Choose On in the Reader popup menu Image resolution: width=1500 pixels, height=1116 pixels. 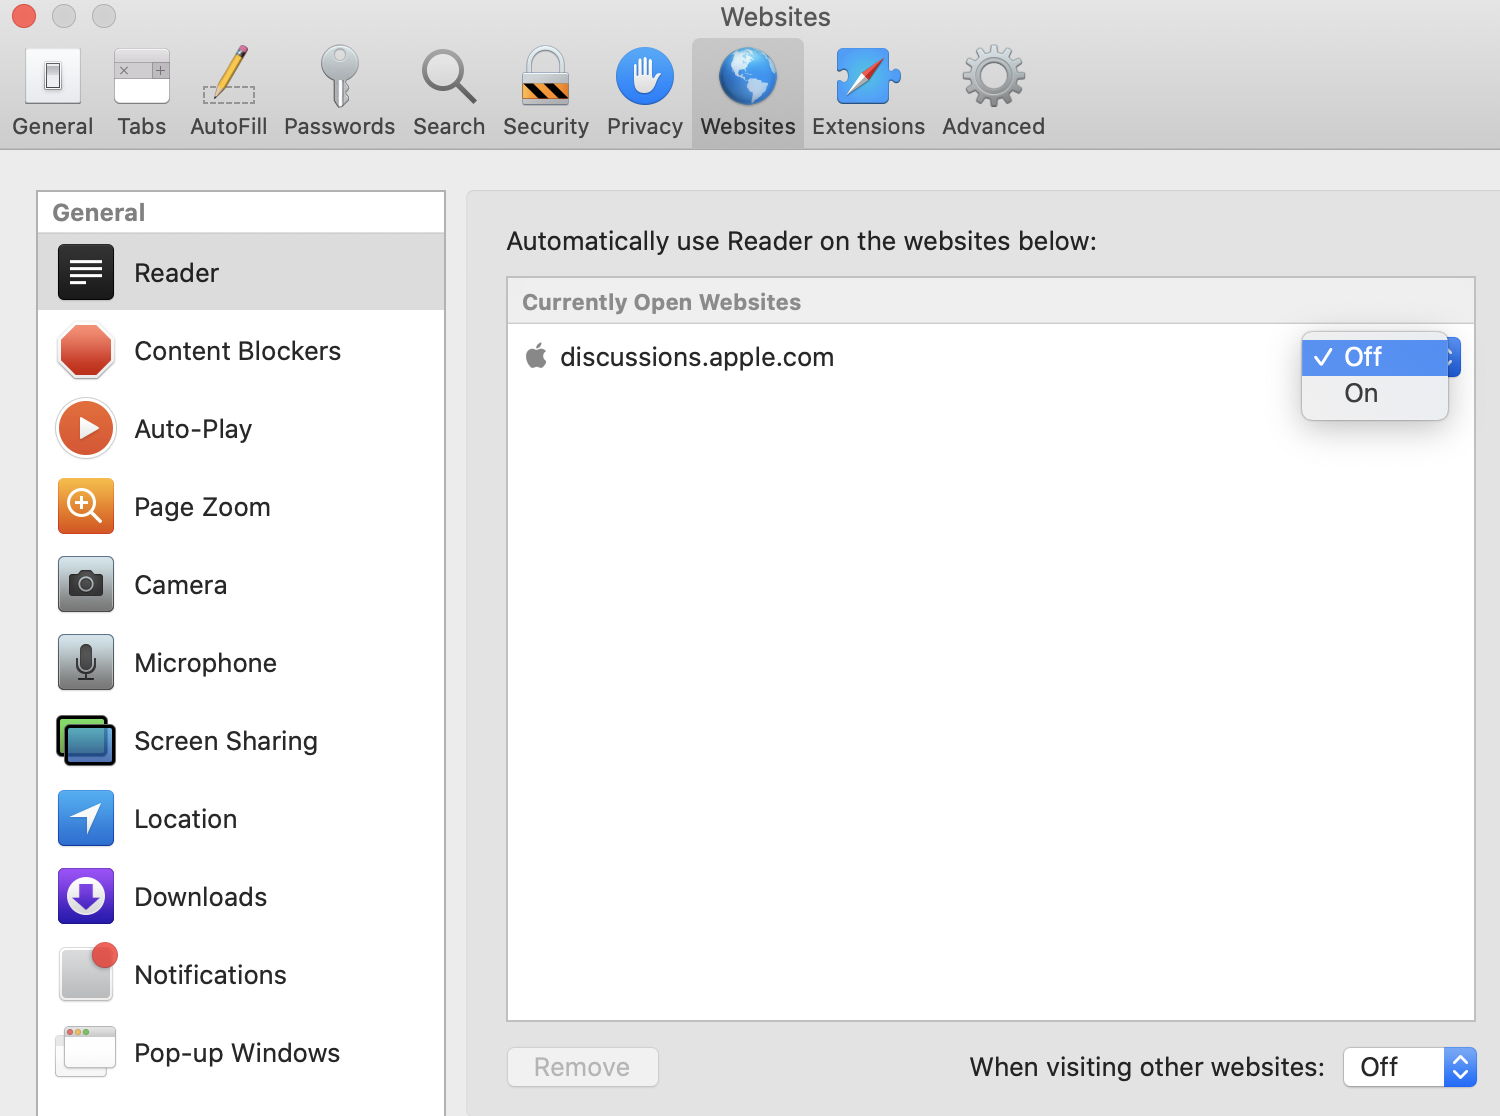click(1361, 394)
